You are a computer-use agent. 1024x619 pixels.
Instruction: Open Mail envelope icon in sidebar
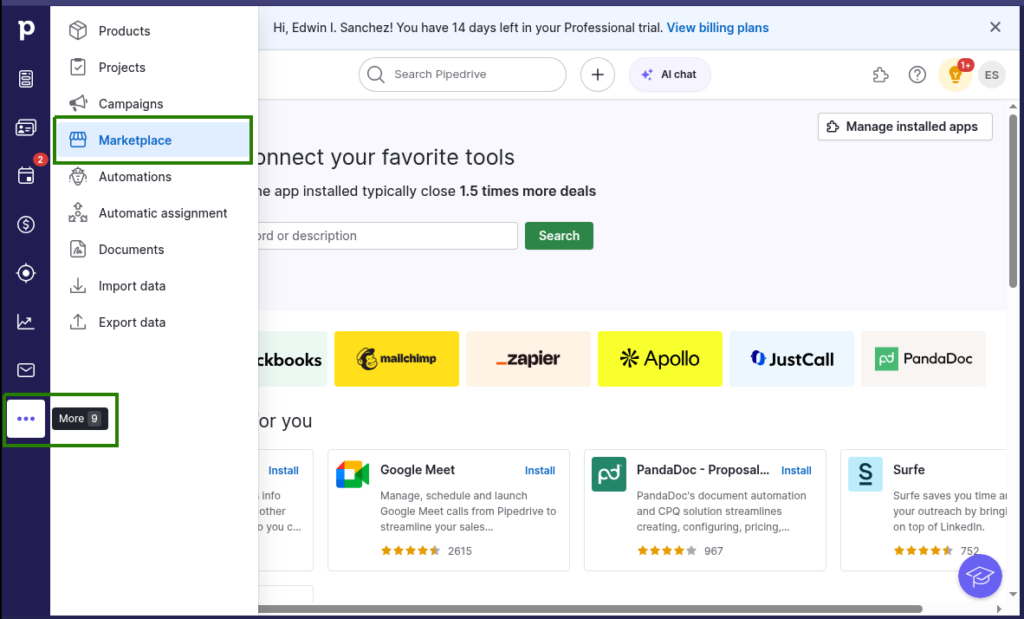tap(25, 370)
